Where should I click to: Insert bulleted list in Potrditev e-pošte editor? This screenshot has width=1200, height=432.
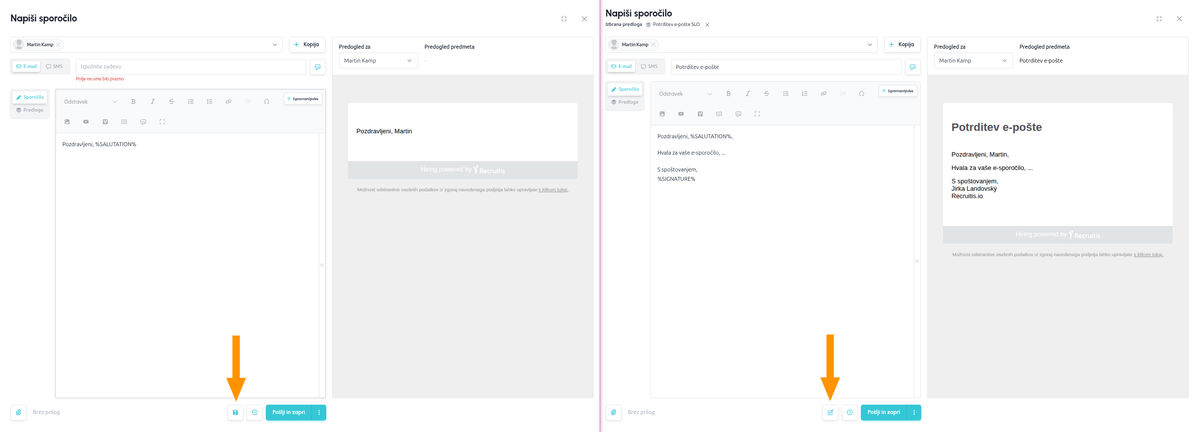(785, 93)
